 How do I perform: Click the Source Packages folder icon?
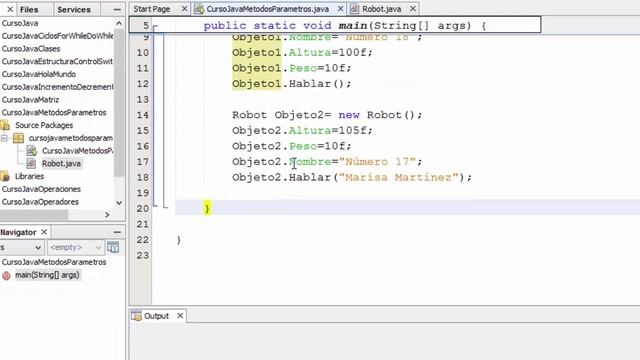point(5,125)
